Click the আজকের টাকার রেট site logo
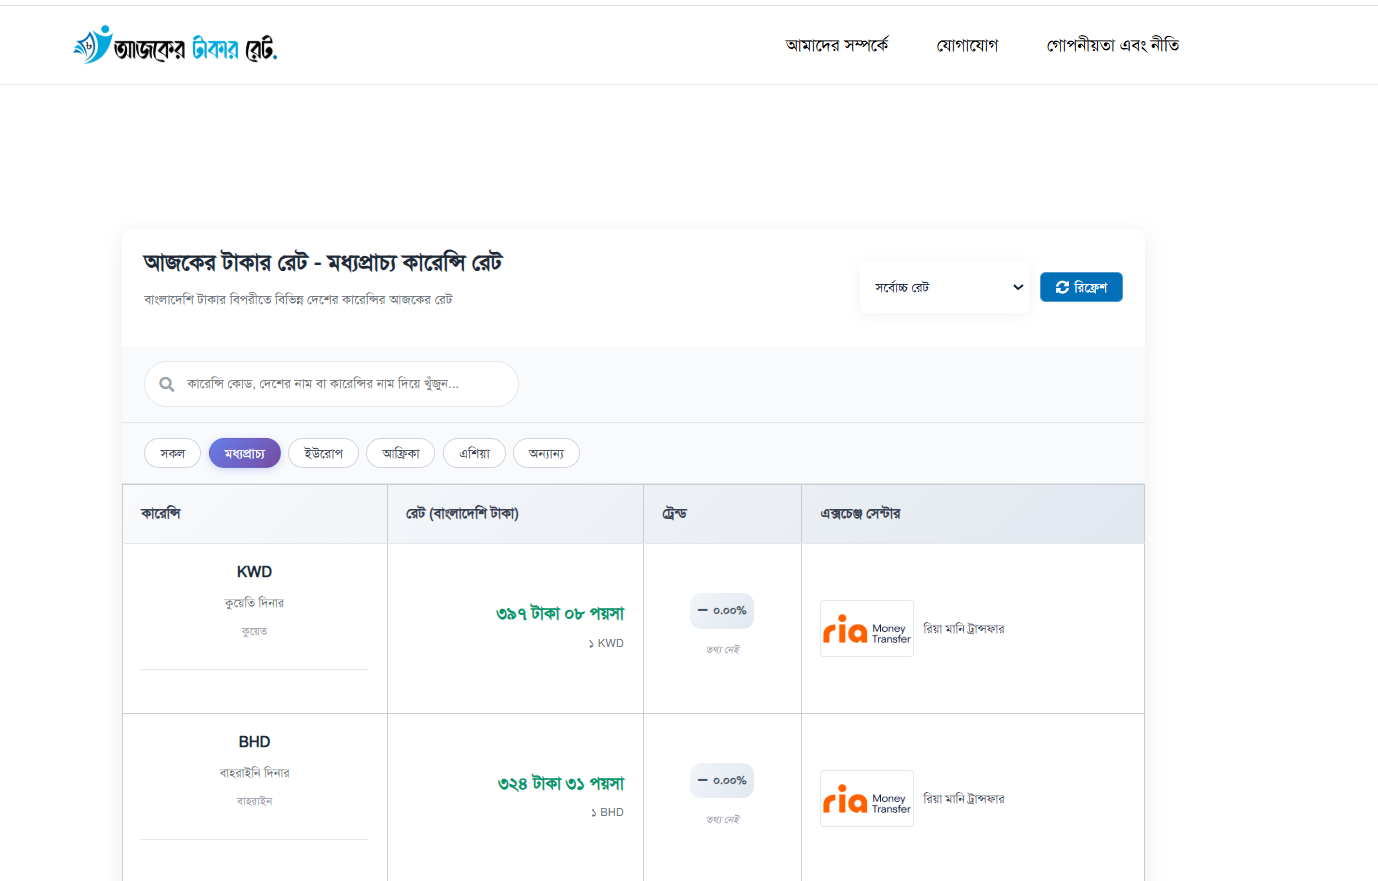The height and width of the screenshot is (881, 1378). coord(175,45)
